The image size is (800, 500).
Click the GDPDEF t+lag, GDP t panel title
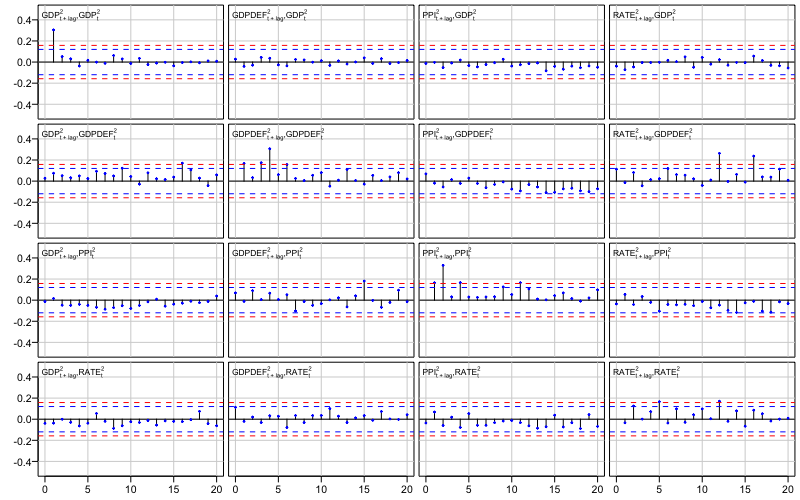tap(269, 15)
